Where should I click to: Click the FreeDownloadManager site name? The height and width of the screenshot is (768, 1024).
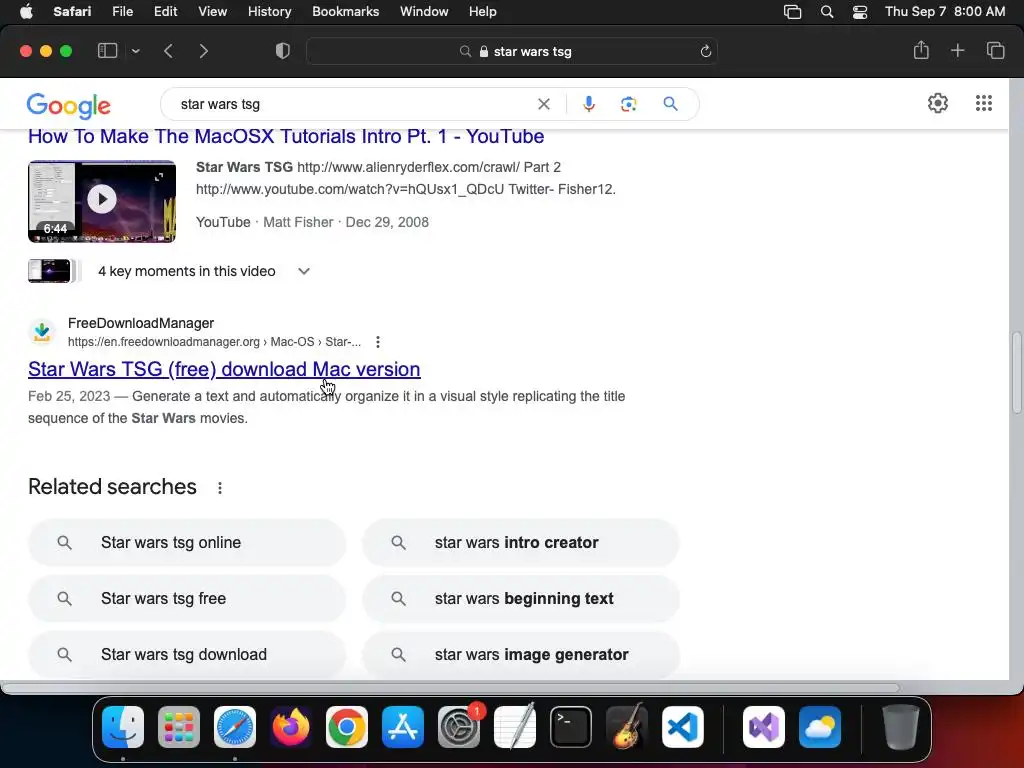click(x=141, y=323)
